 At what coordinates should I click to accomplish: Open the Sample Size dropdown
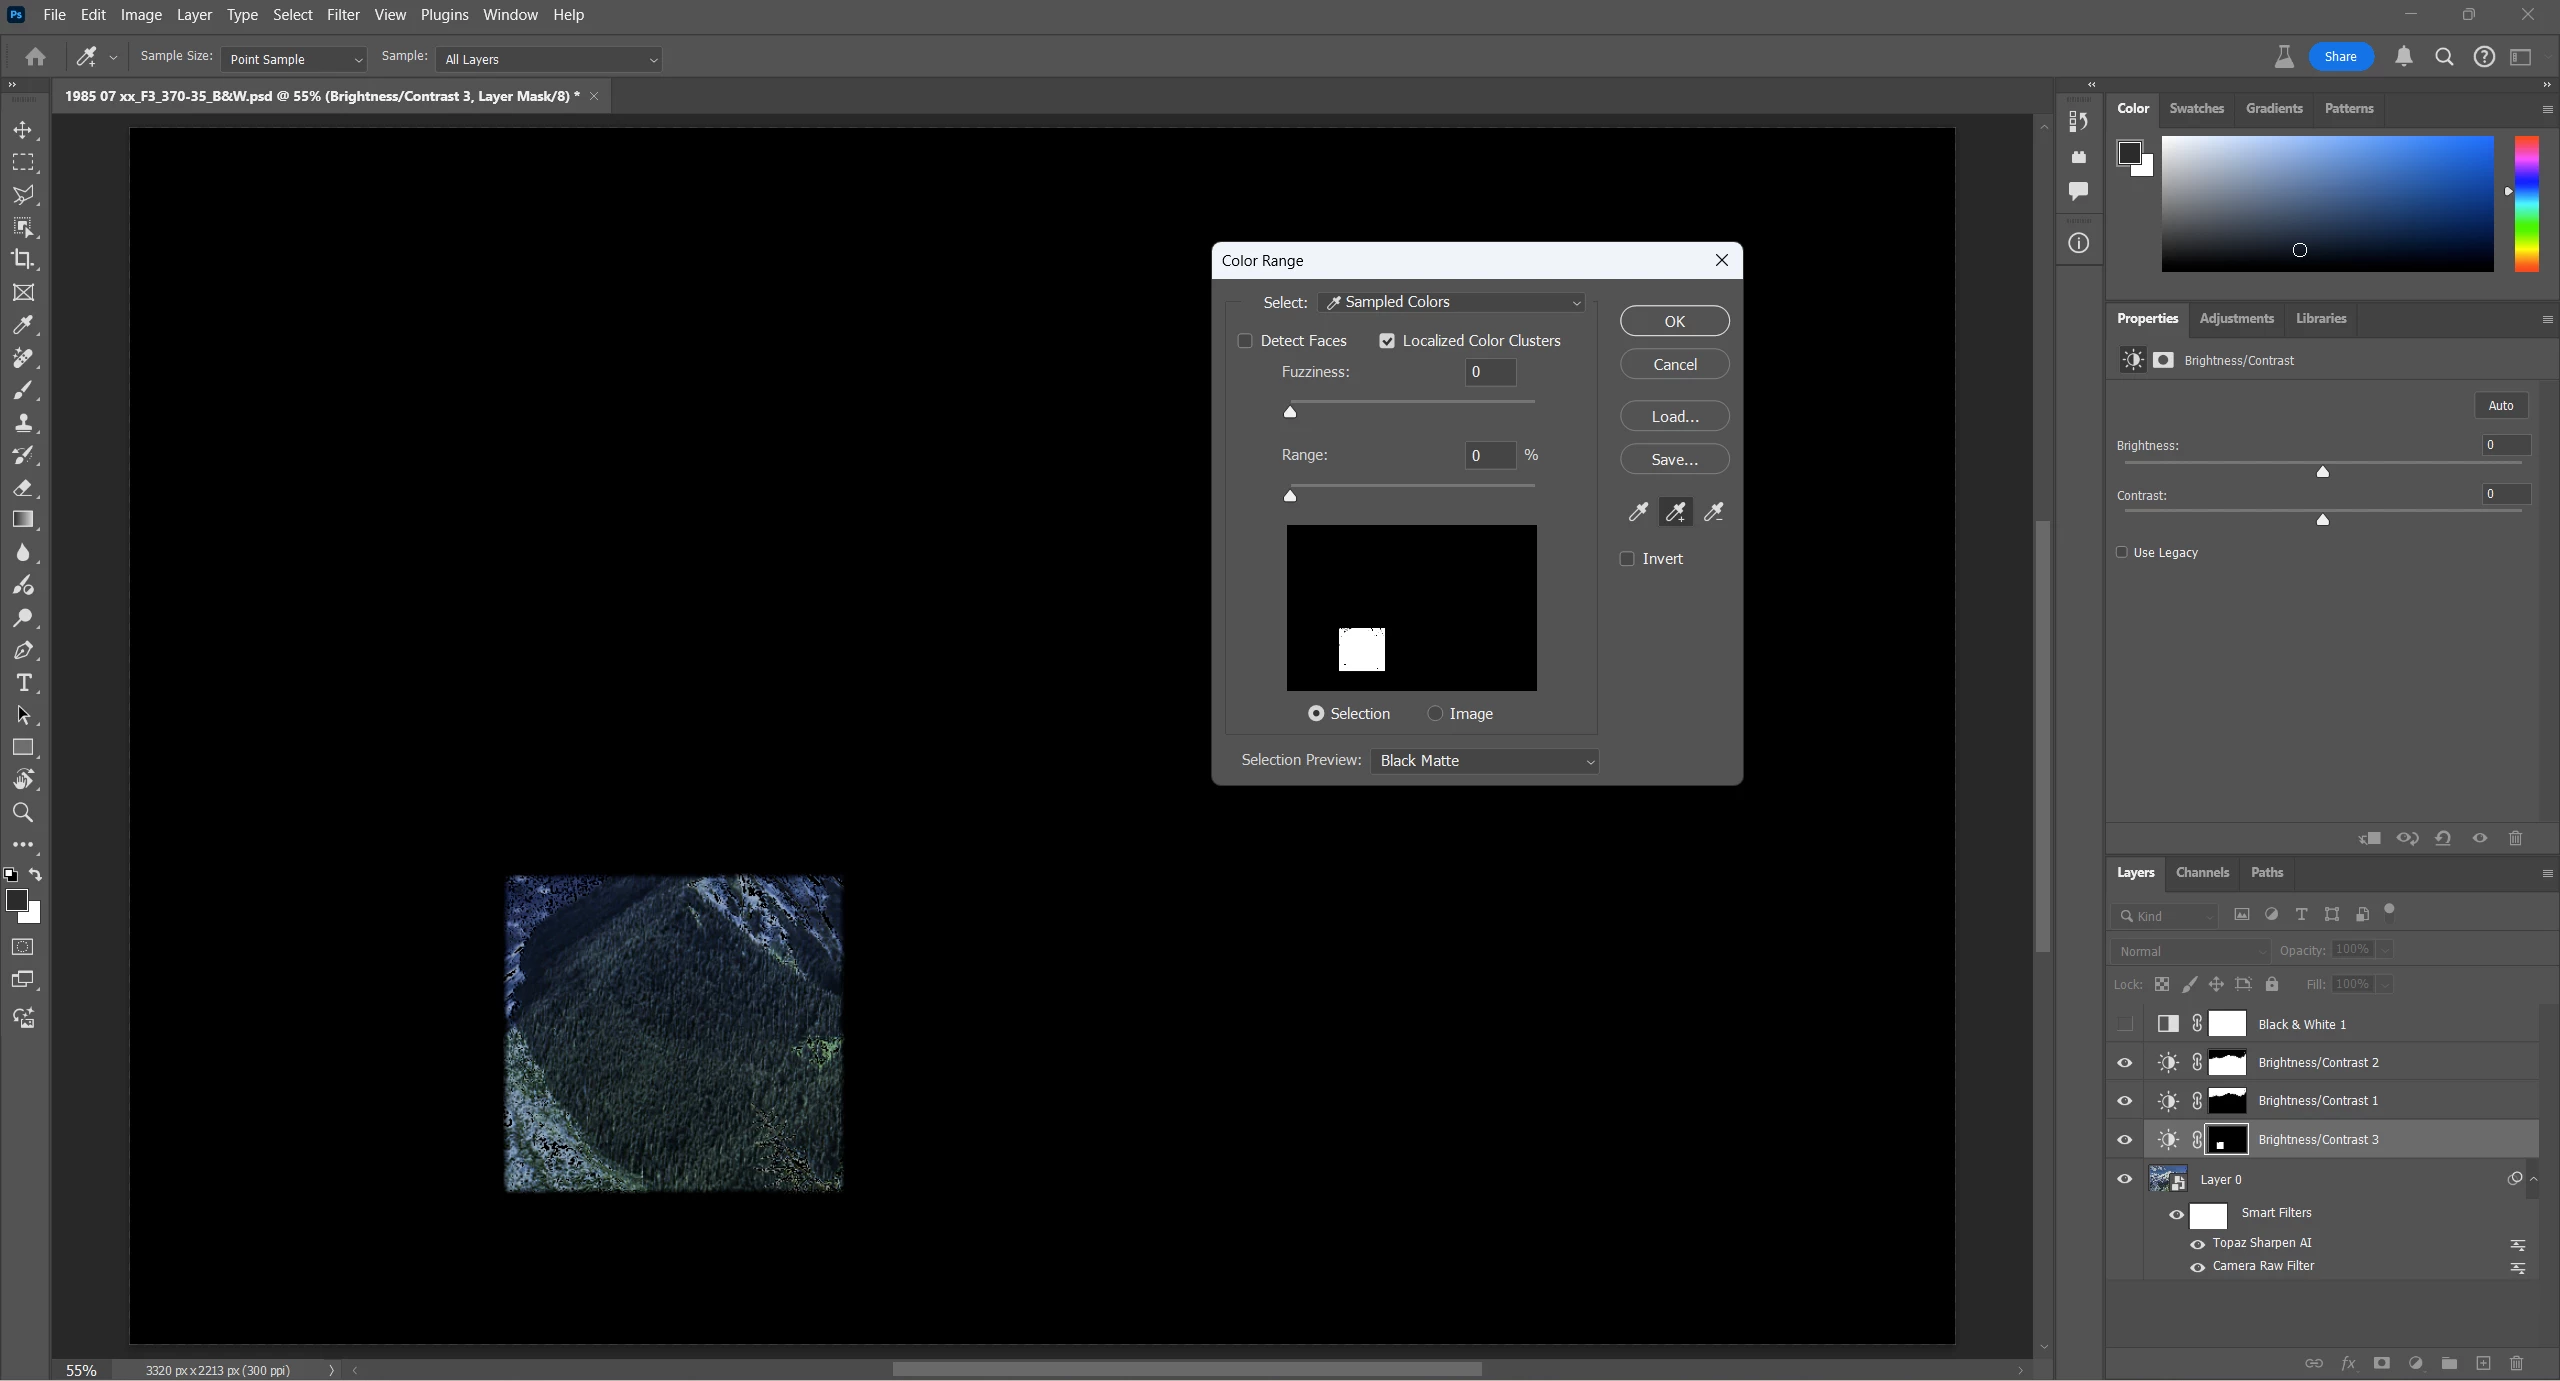tap(294, 59)
